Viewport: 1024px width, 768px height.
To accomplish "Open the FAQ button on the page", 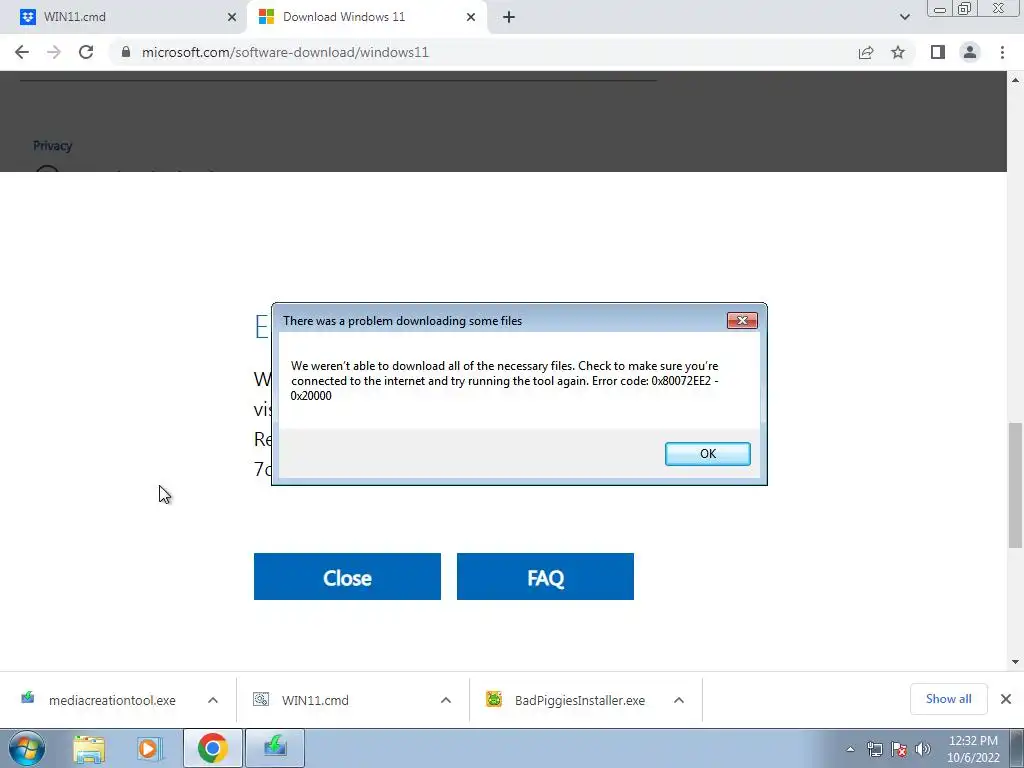I will [x=545, y=577].
